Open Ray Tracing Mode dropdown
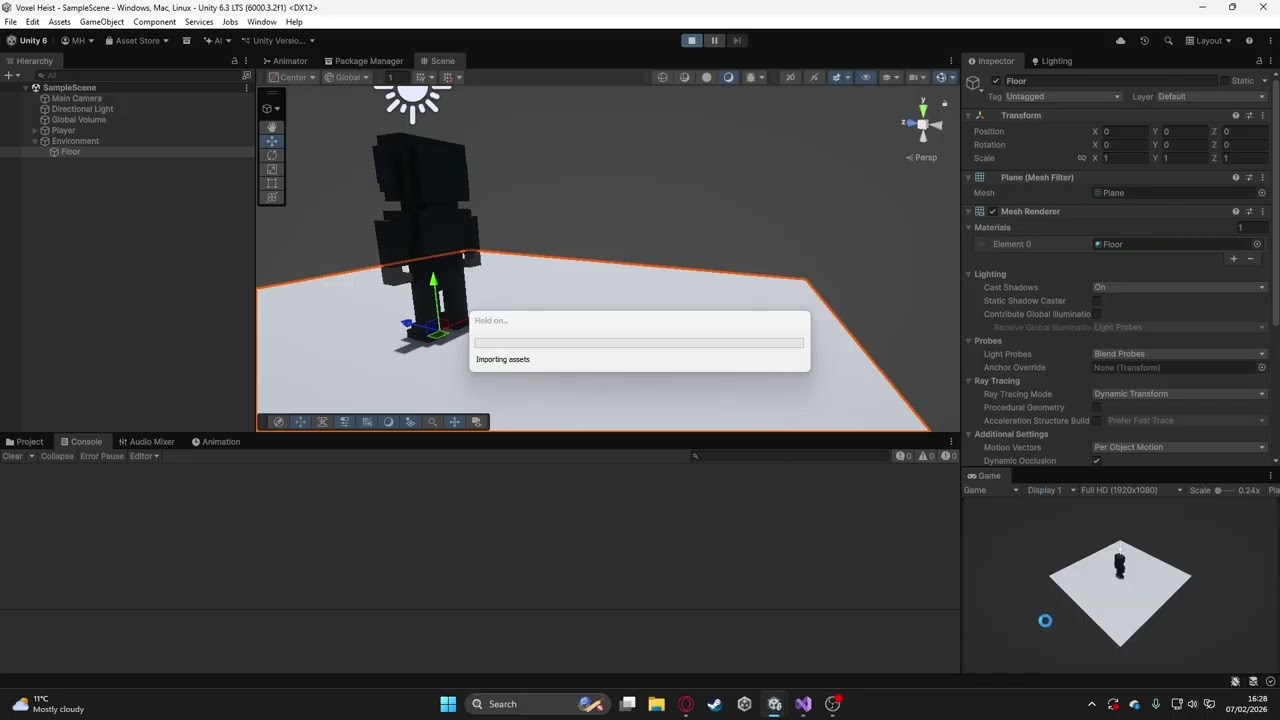This screenshot has width=1280, height=720. (x=1179, y=394)
